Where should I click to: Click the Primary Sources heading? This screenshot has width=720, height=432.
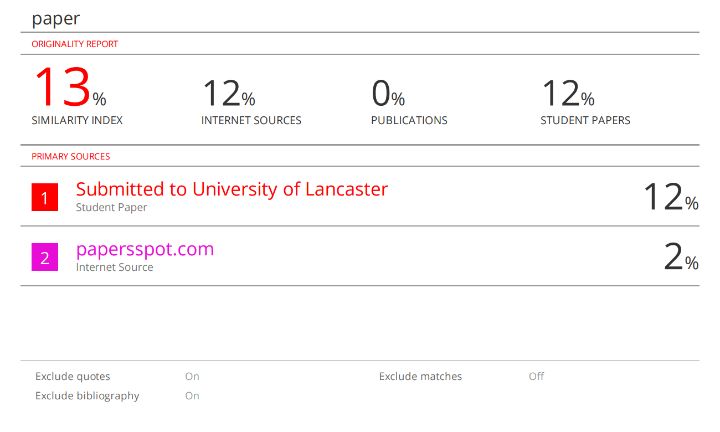coord(71,157)
